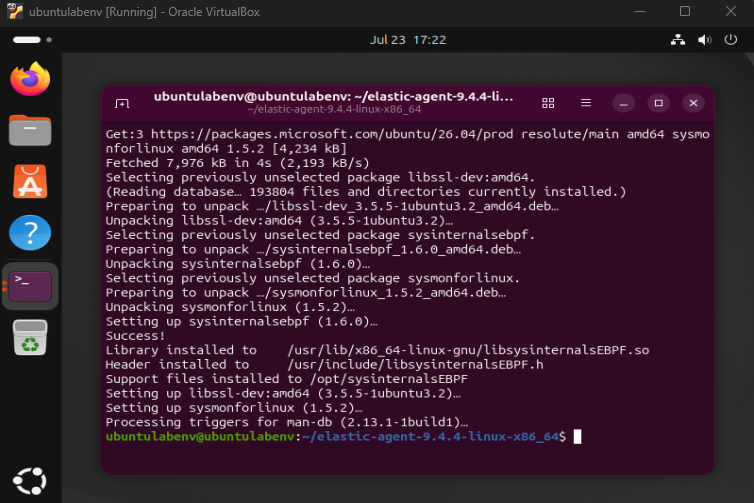Click 'Fetched 7,976 kB in 4s' line
Screen dimensions: 754x503
tap(237, 163)
